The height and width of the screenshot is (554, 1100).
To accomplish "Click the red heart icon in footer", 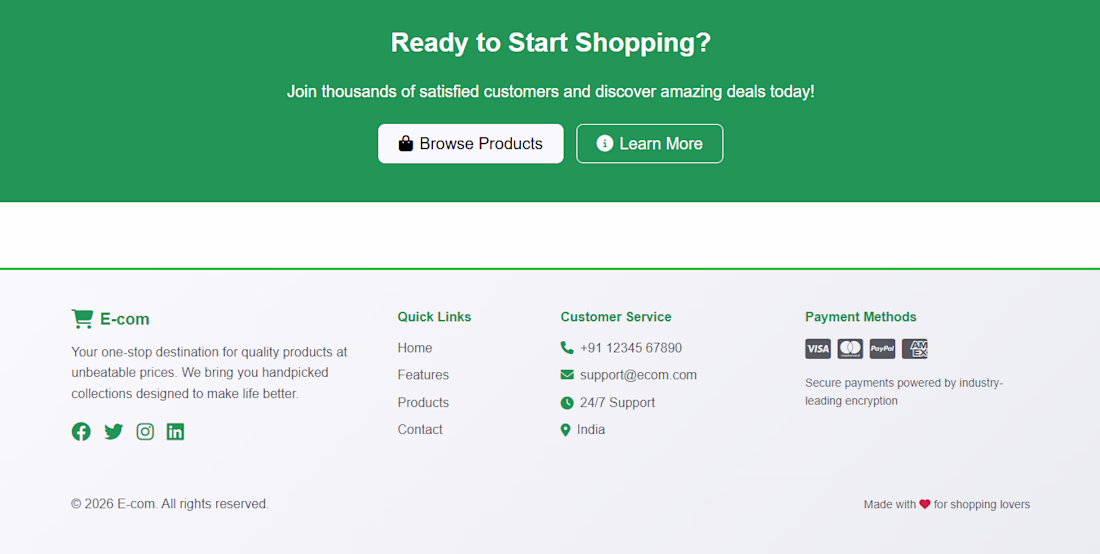I will point(925,504).
